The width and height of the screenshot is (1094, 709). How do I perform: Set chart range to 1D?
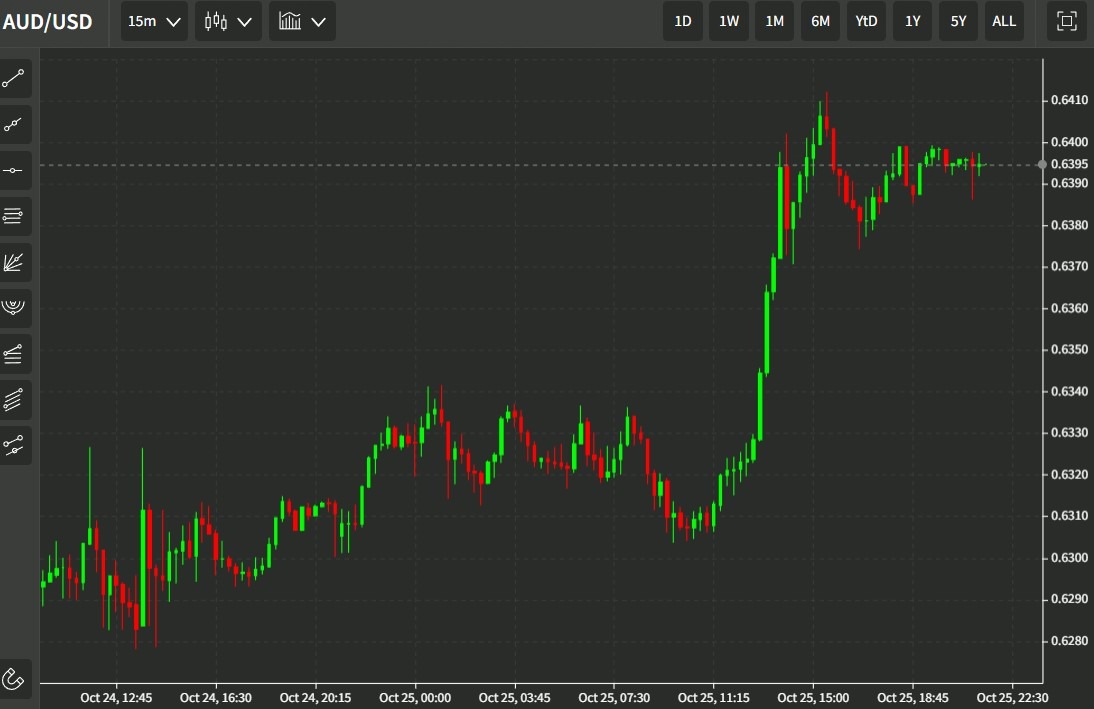(683, 22)
